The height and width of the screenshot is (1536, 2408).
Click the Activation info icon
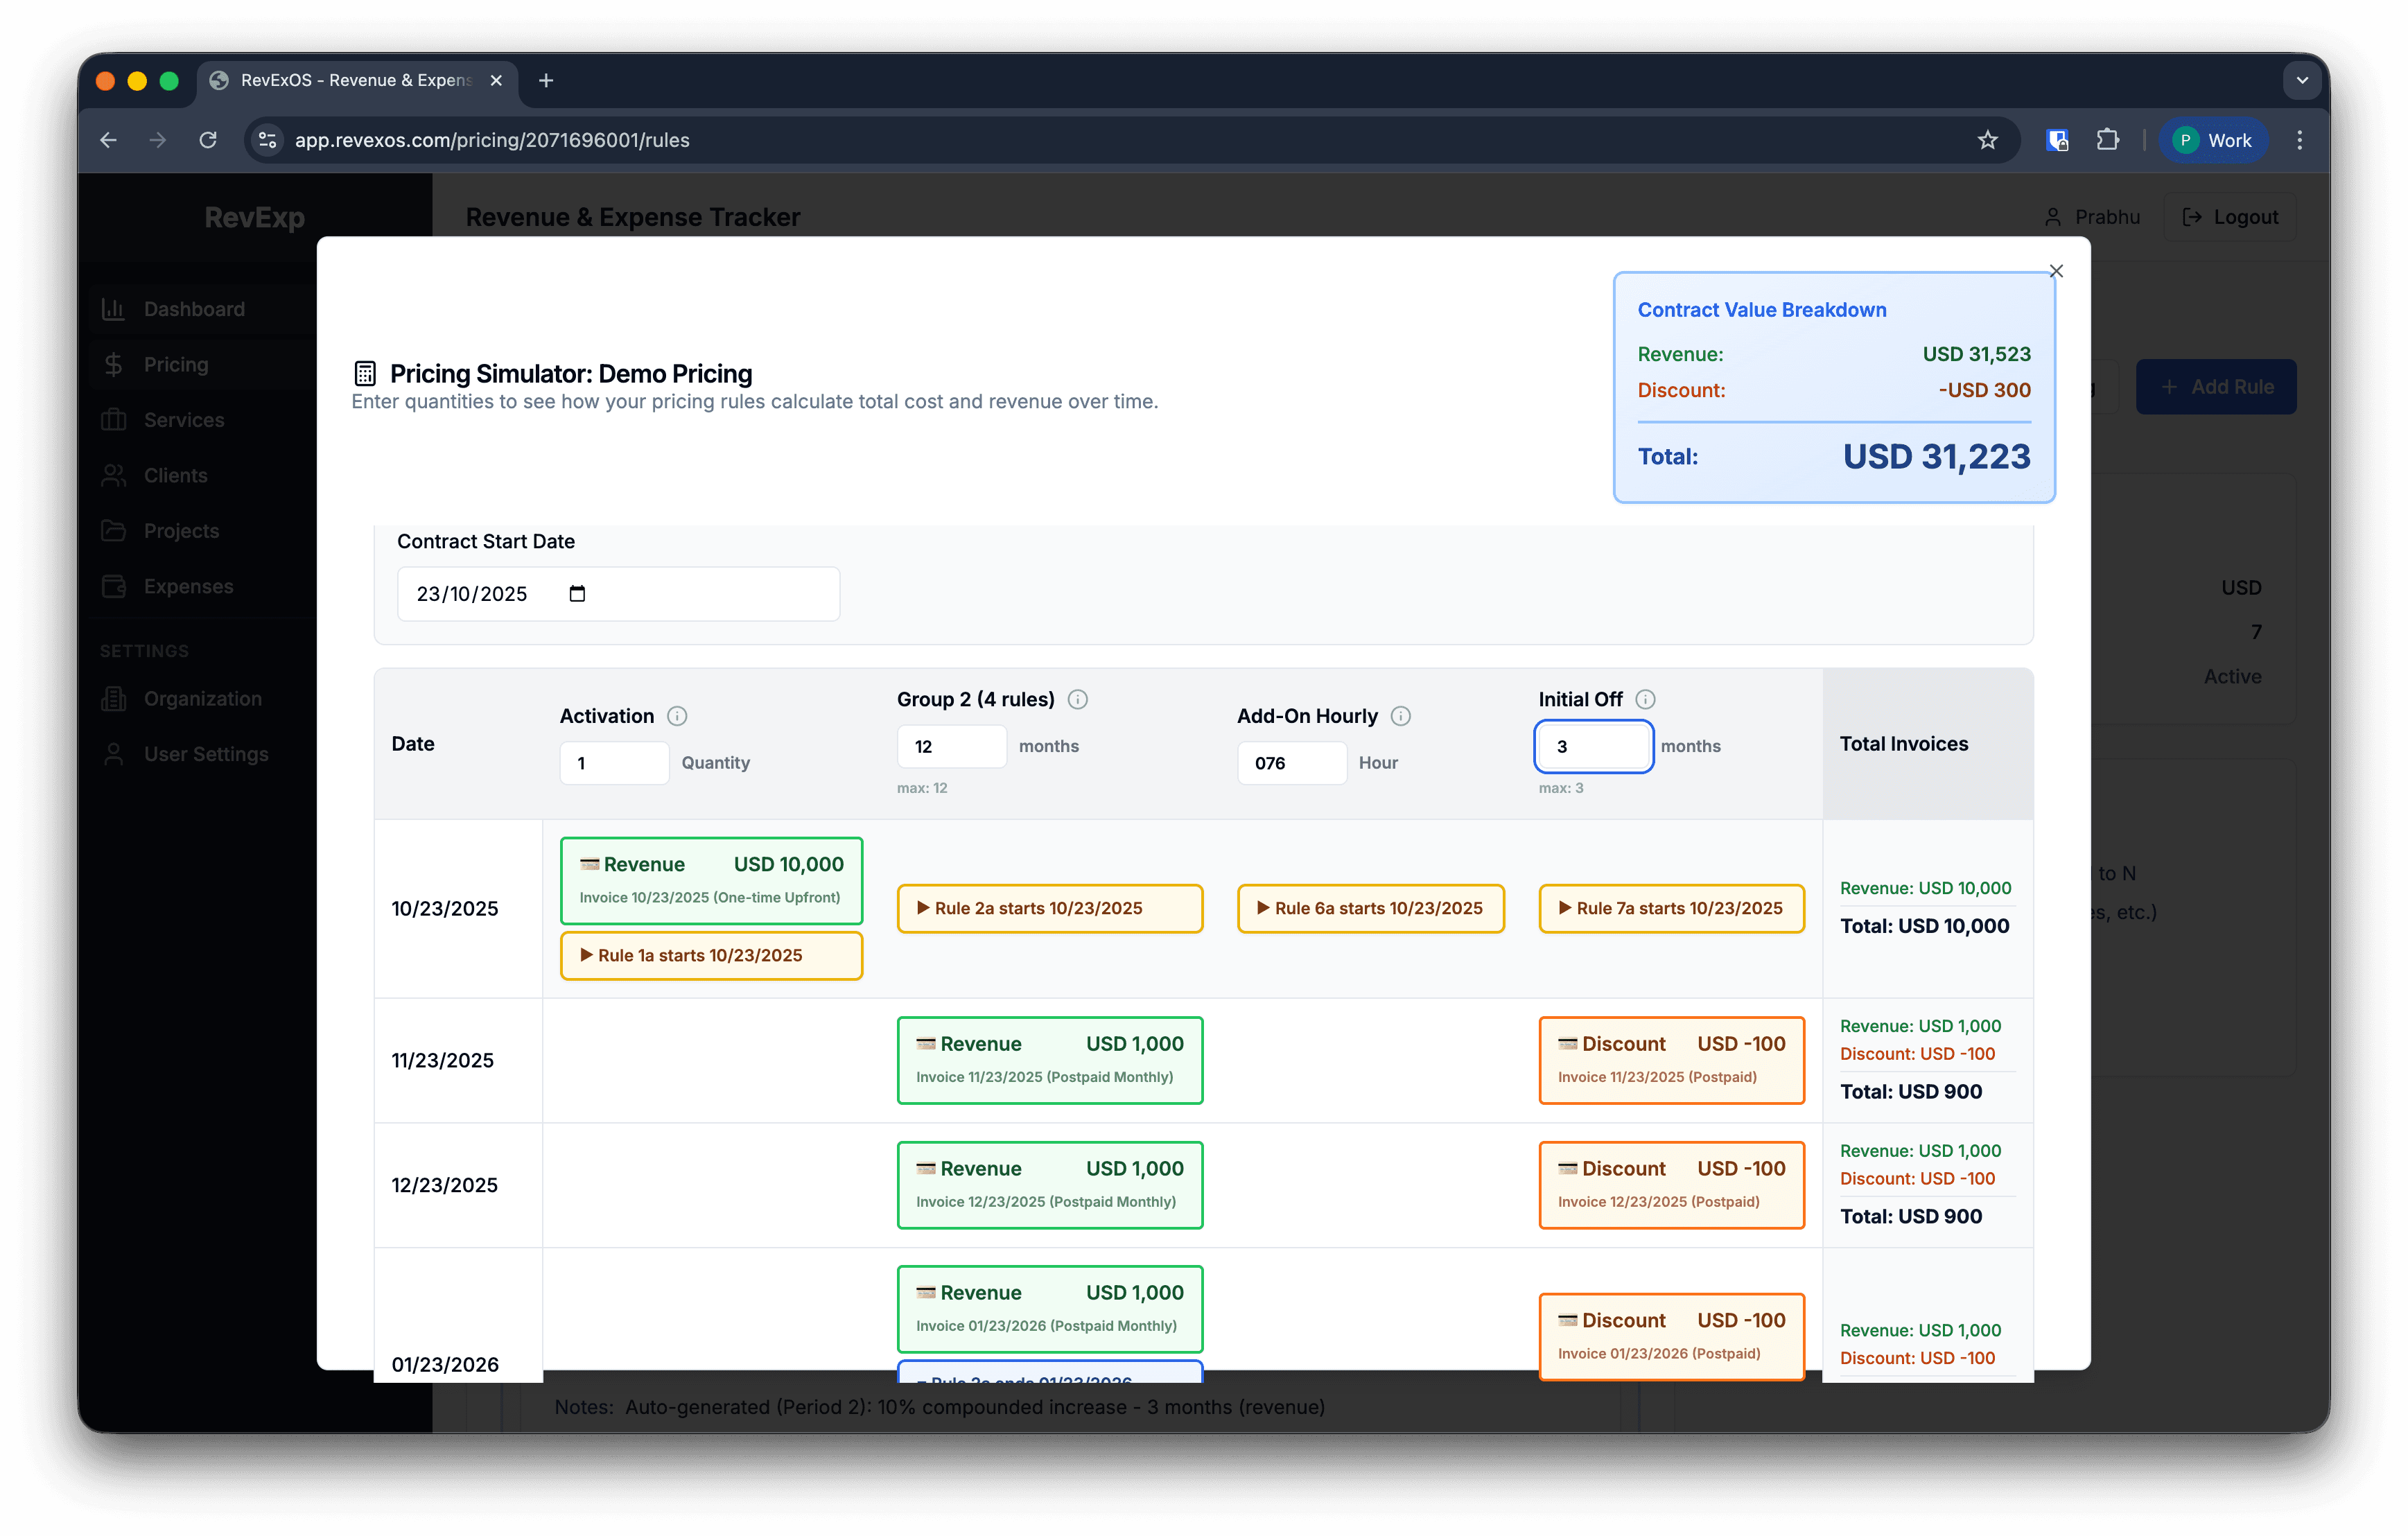point(677,716)
